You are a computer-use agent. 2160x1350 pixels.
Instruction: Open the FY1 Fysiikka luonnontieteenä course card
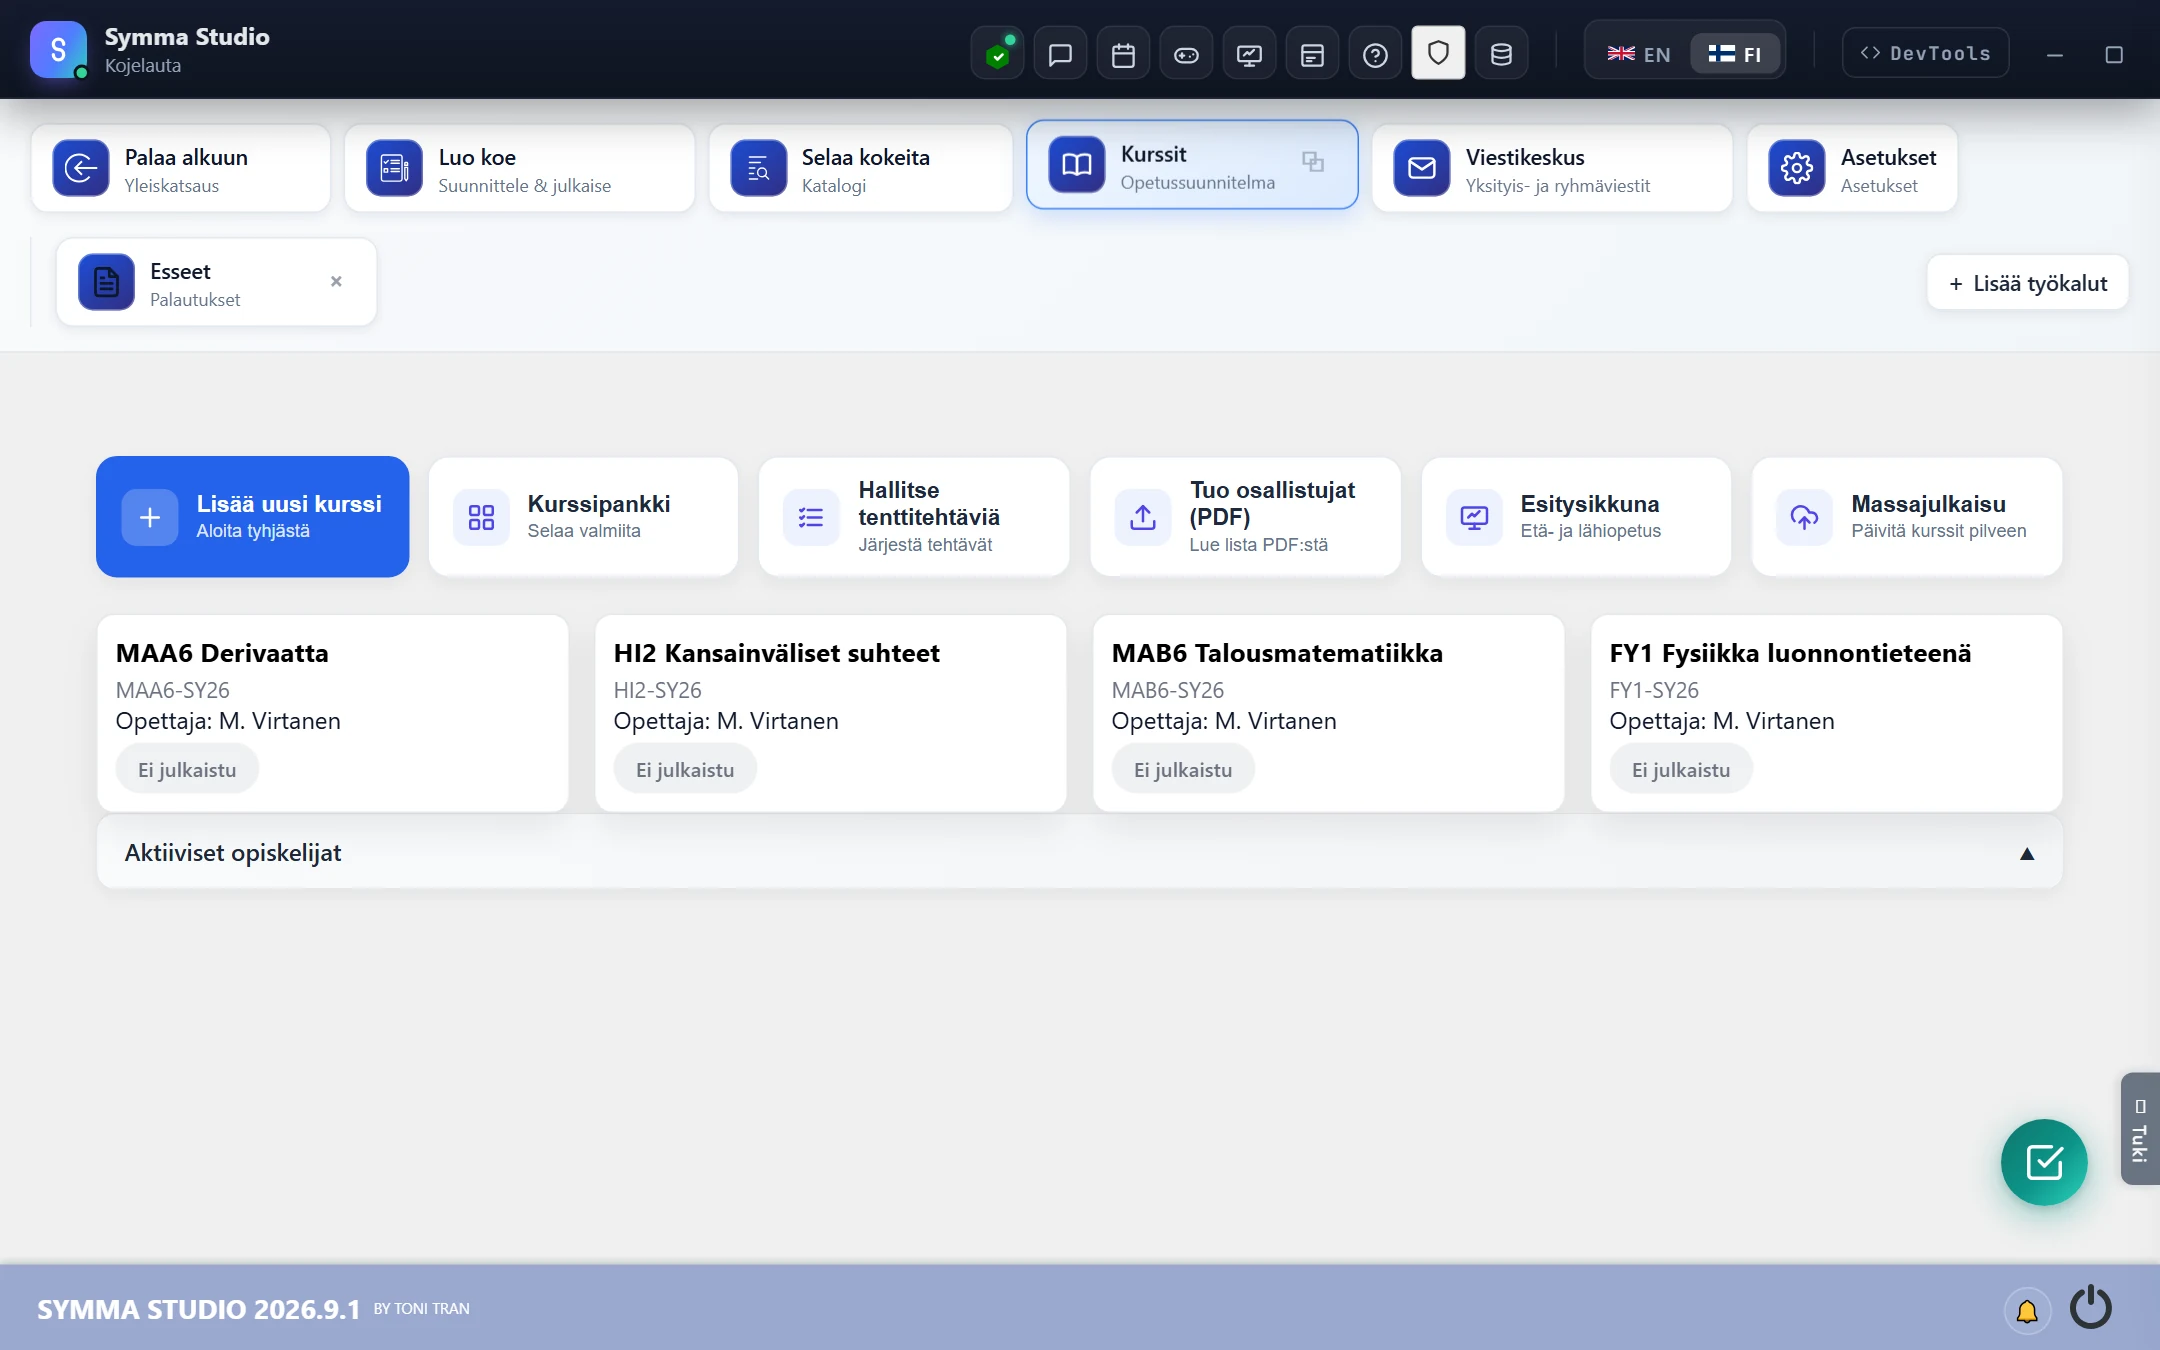point(1827,713)
